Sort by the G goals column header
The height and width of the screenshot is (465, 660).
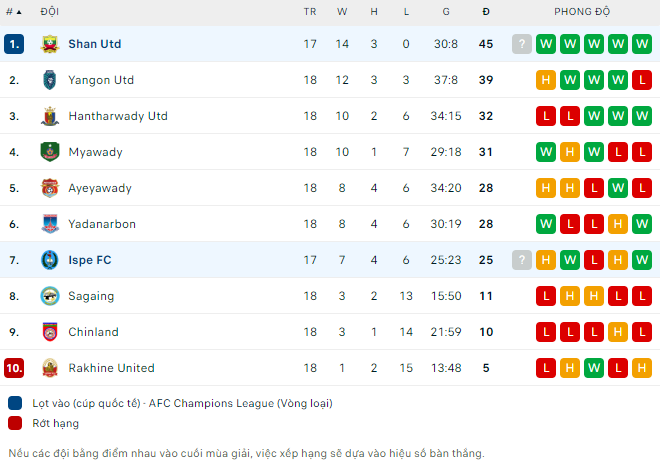(446, 12)
